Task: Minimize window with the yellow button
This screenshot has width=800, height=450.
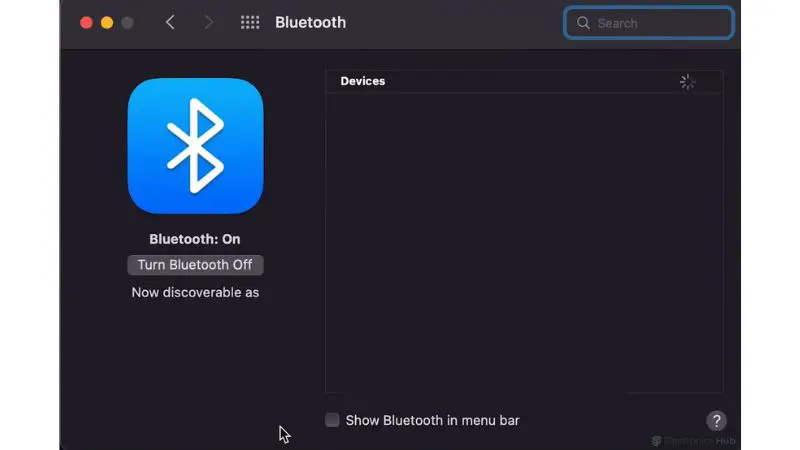Action: [x=107, y=22]
